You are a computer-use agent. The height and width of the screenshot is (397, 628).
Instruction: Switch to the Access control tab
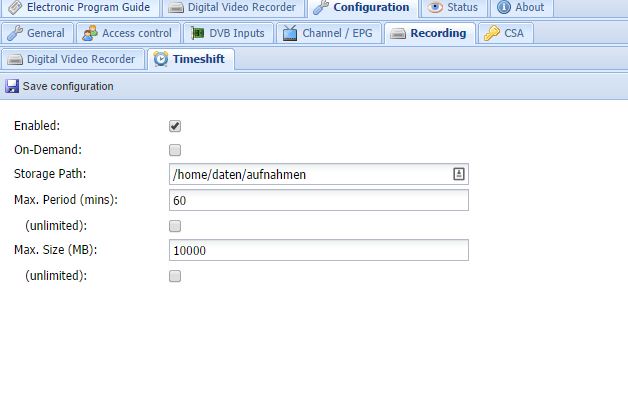coord(128,33)
